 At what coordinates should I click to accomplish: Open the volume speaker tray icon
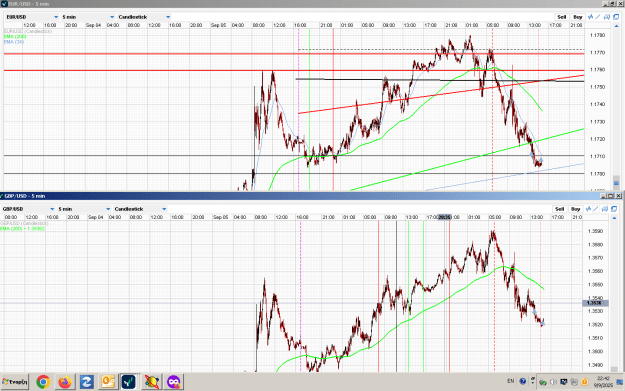[553, 382]
